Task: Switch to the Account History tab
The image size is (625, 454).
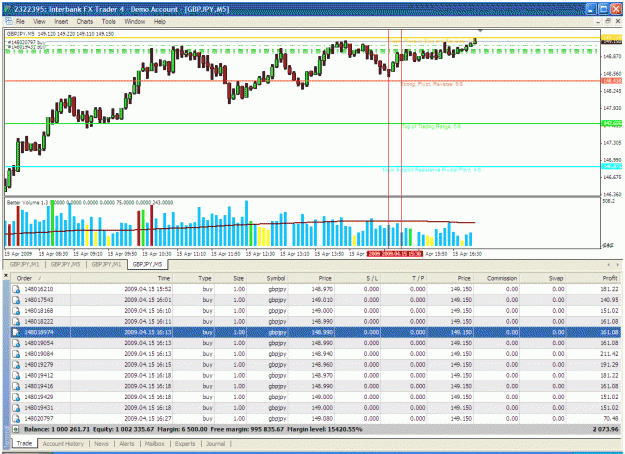Action: pos(63,444)
